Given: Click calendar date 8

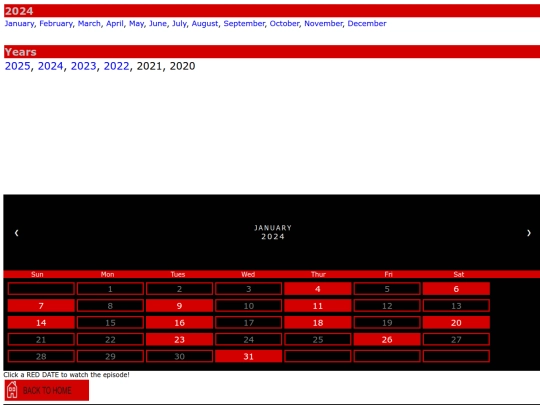Looking at the screenshot, I should pyautogui.click(x=110, y=305).
